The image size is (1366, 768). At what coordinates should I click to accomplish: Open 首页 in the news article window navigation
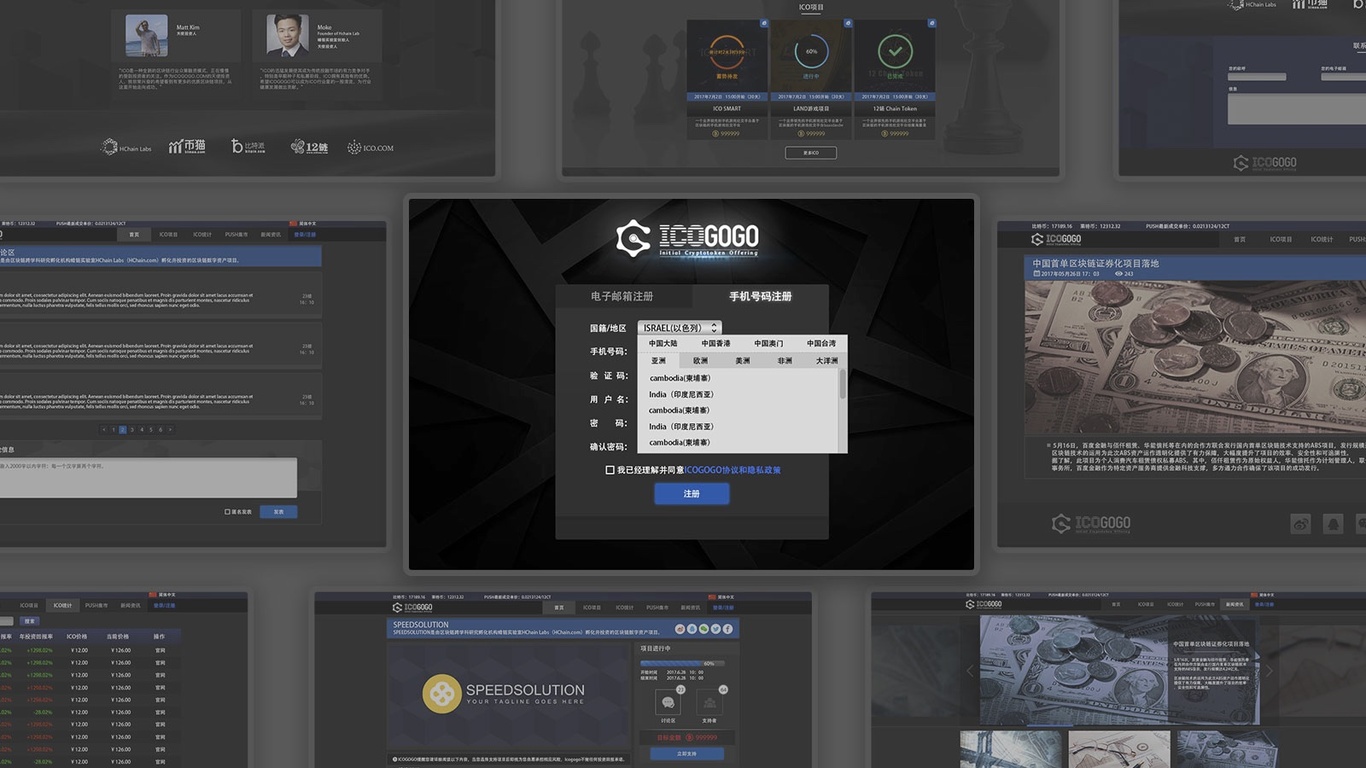(x=1240, y=239)
